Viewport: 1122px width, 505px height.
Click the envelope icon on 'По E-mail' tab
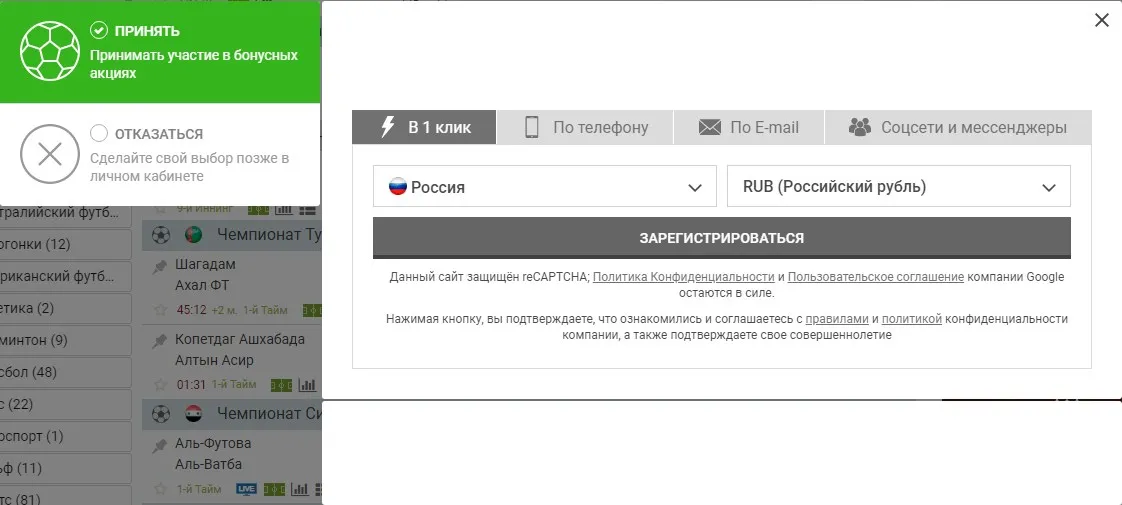click(710, 127)
